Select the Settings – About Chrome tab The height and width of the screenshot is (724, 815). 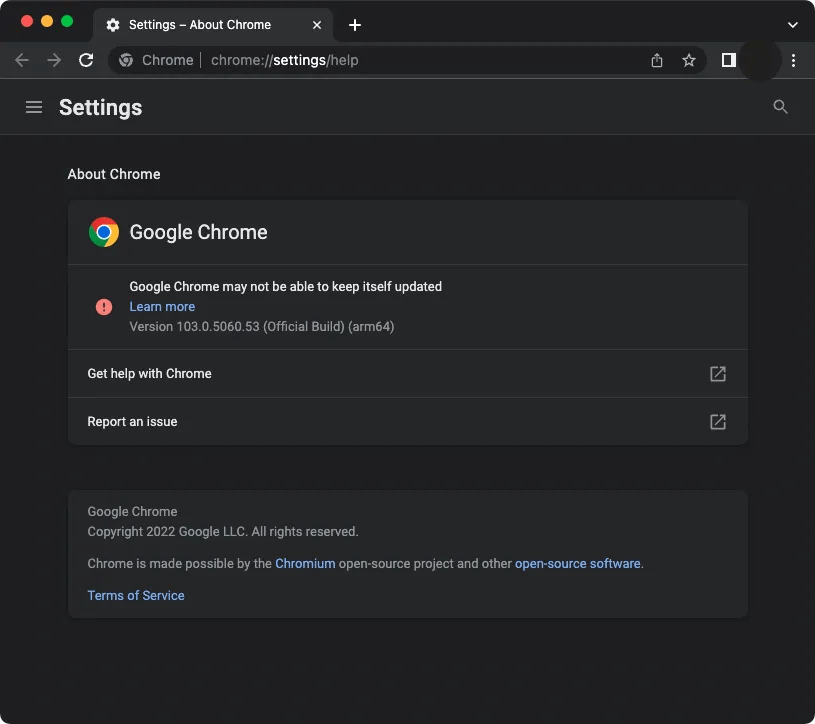point(199,25)
